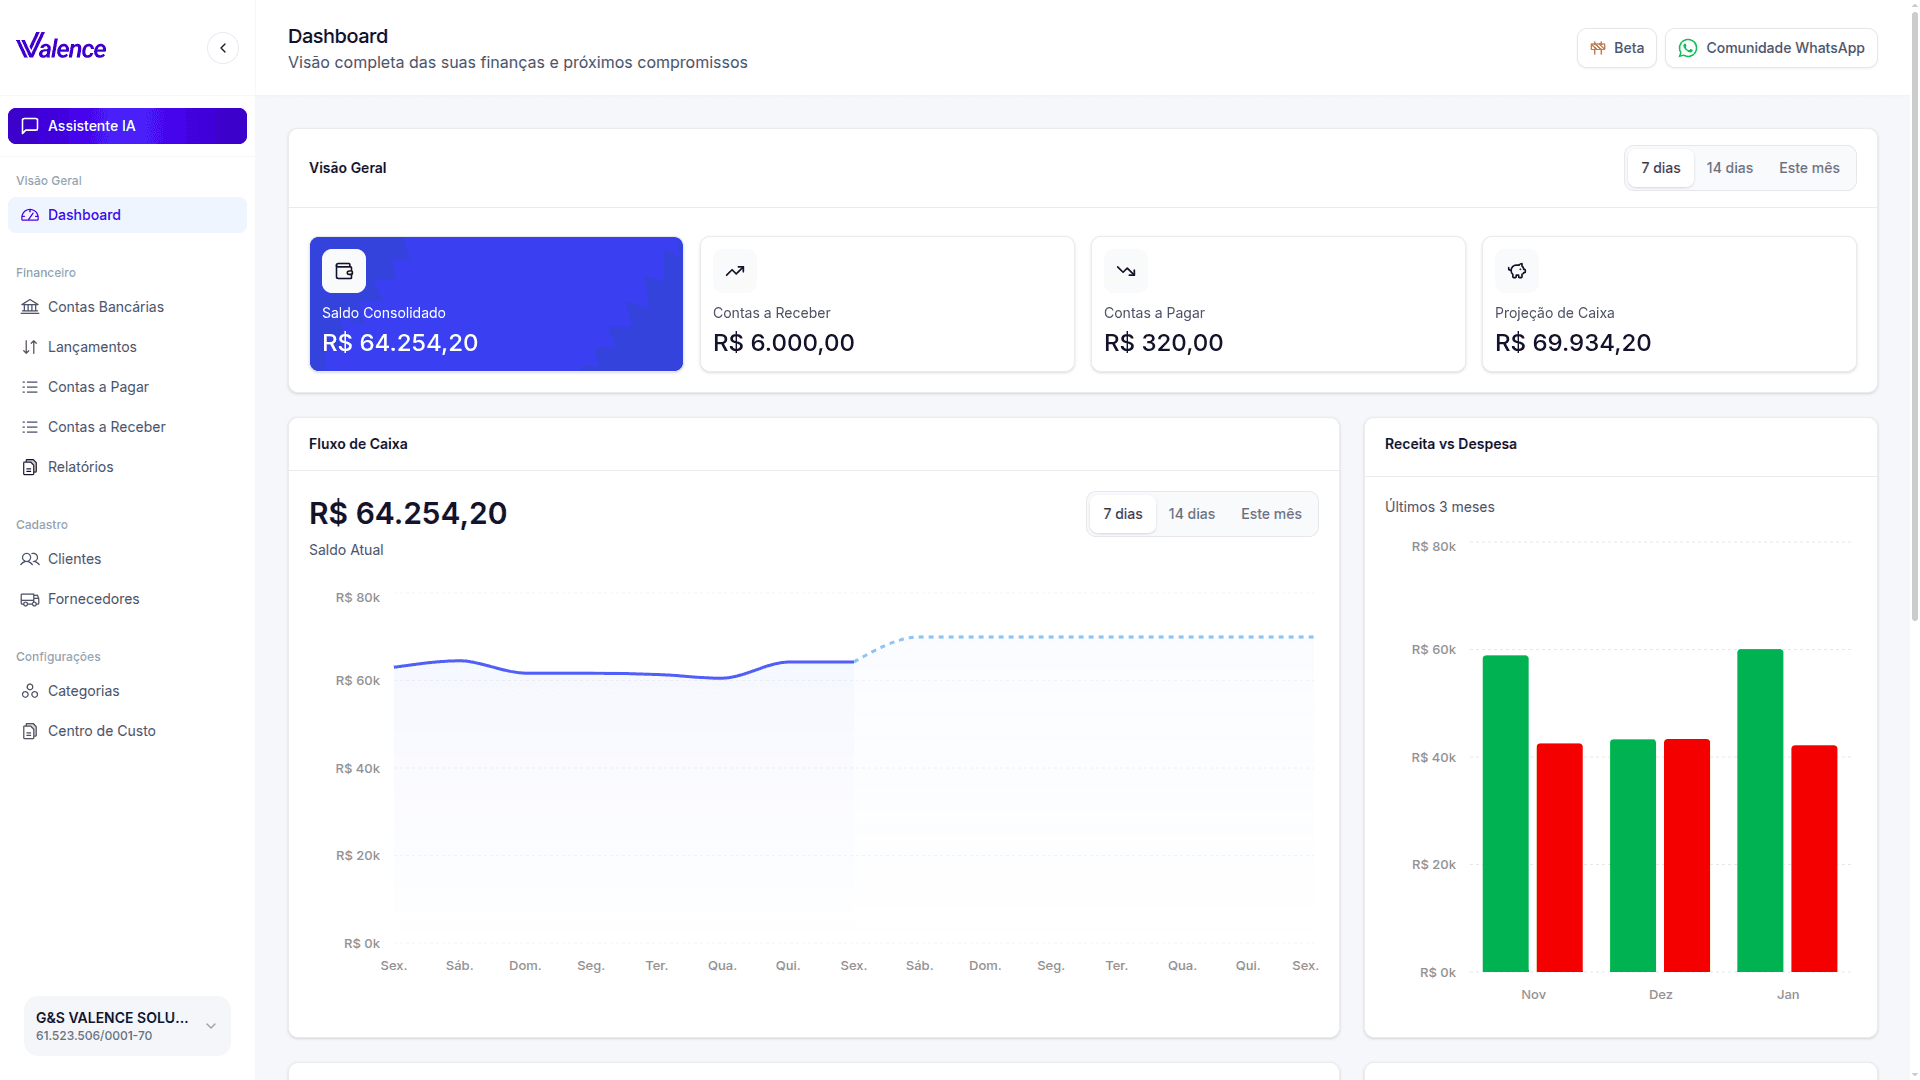Select the Clientes people icon
Viewport: 1920px width, 1080px height.
pyautogui.click(x=30, y=559)
